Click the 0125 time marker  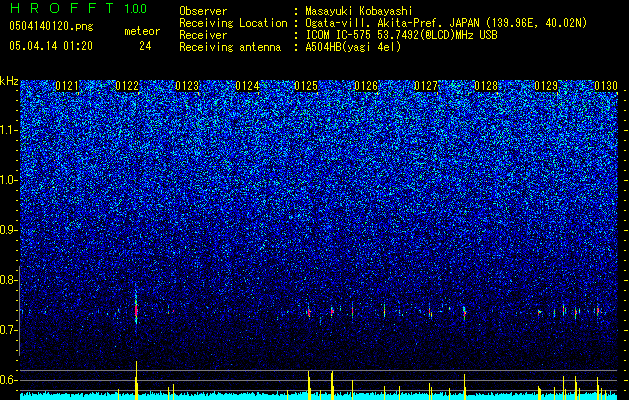tap(306, 86)
